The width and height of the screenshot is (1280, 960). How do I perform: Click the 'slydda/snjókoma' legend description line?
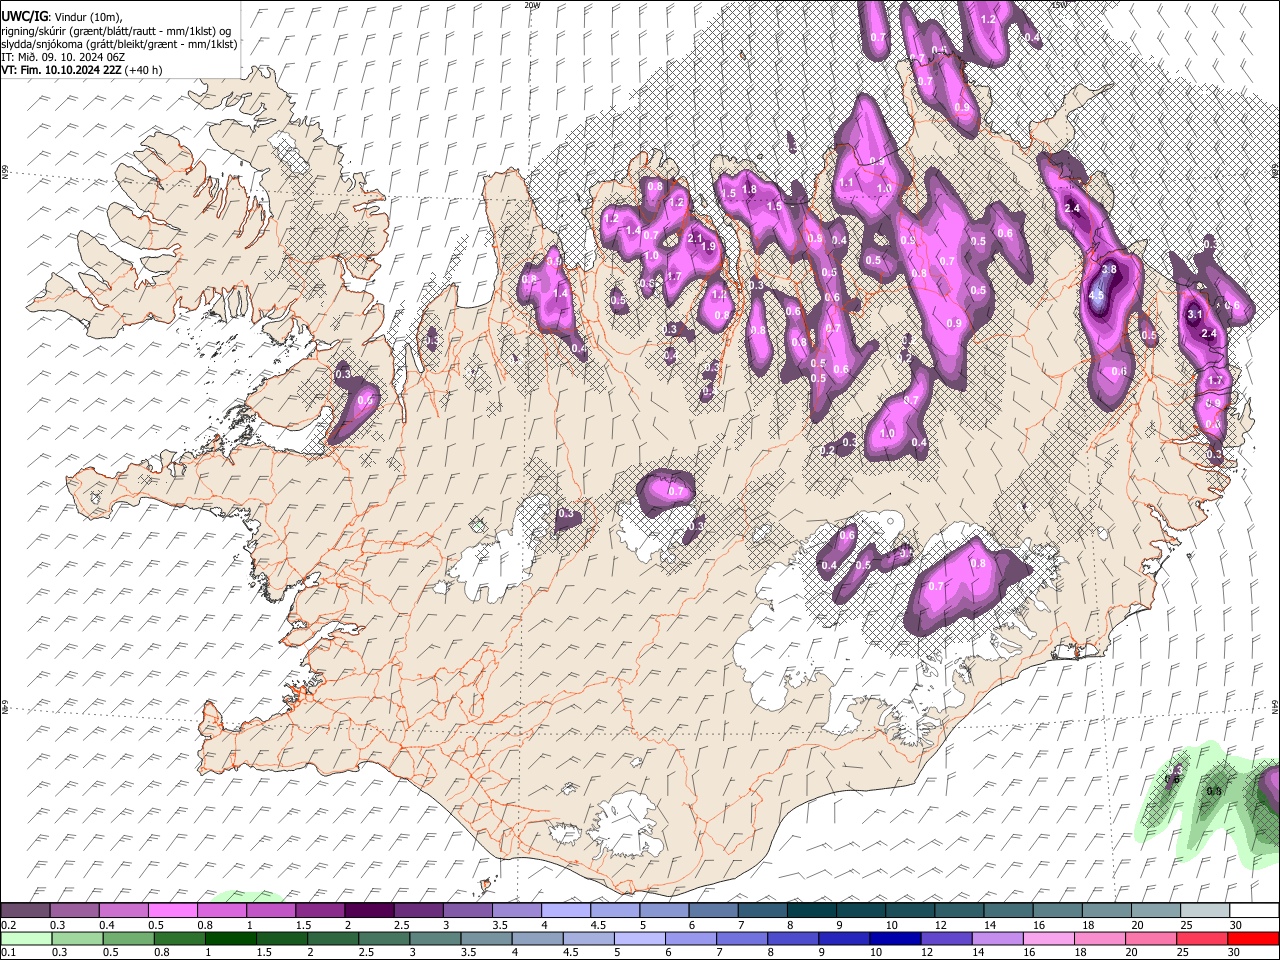pyautogui.click(x=119, y=44)
